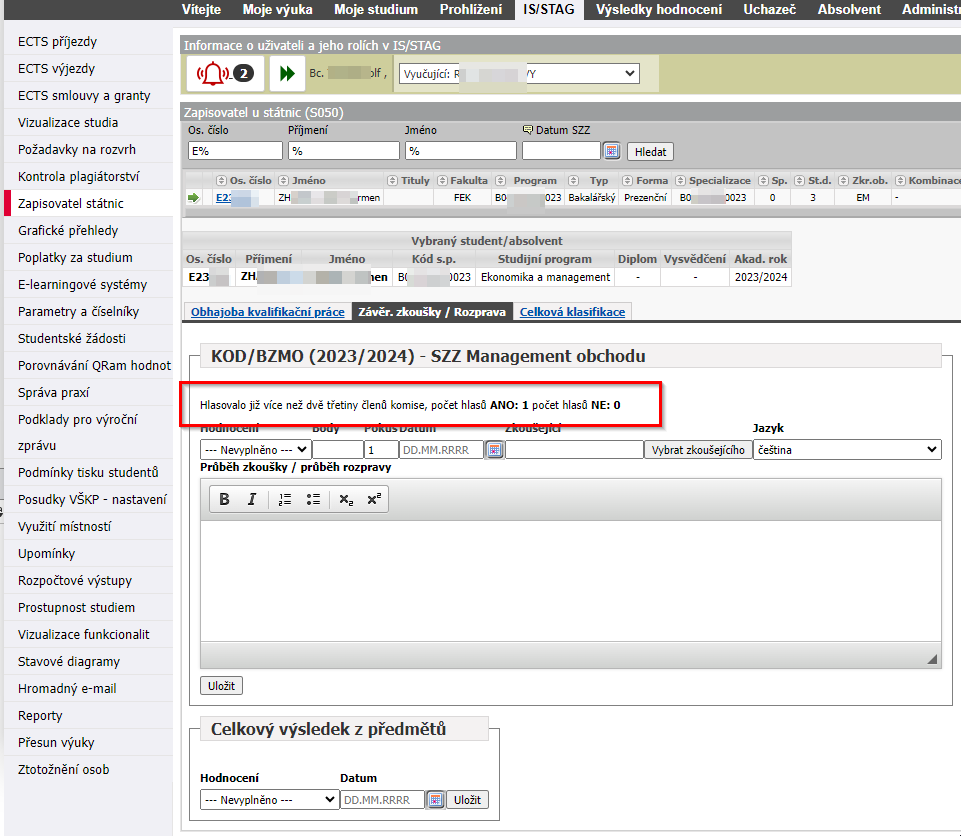Click the exam date DD.MM.RRRR field
The height and width of the screenshot is (836, 961).
441,450
